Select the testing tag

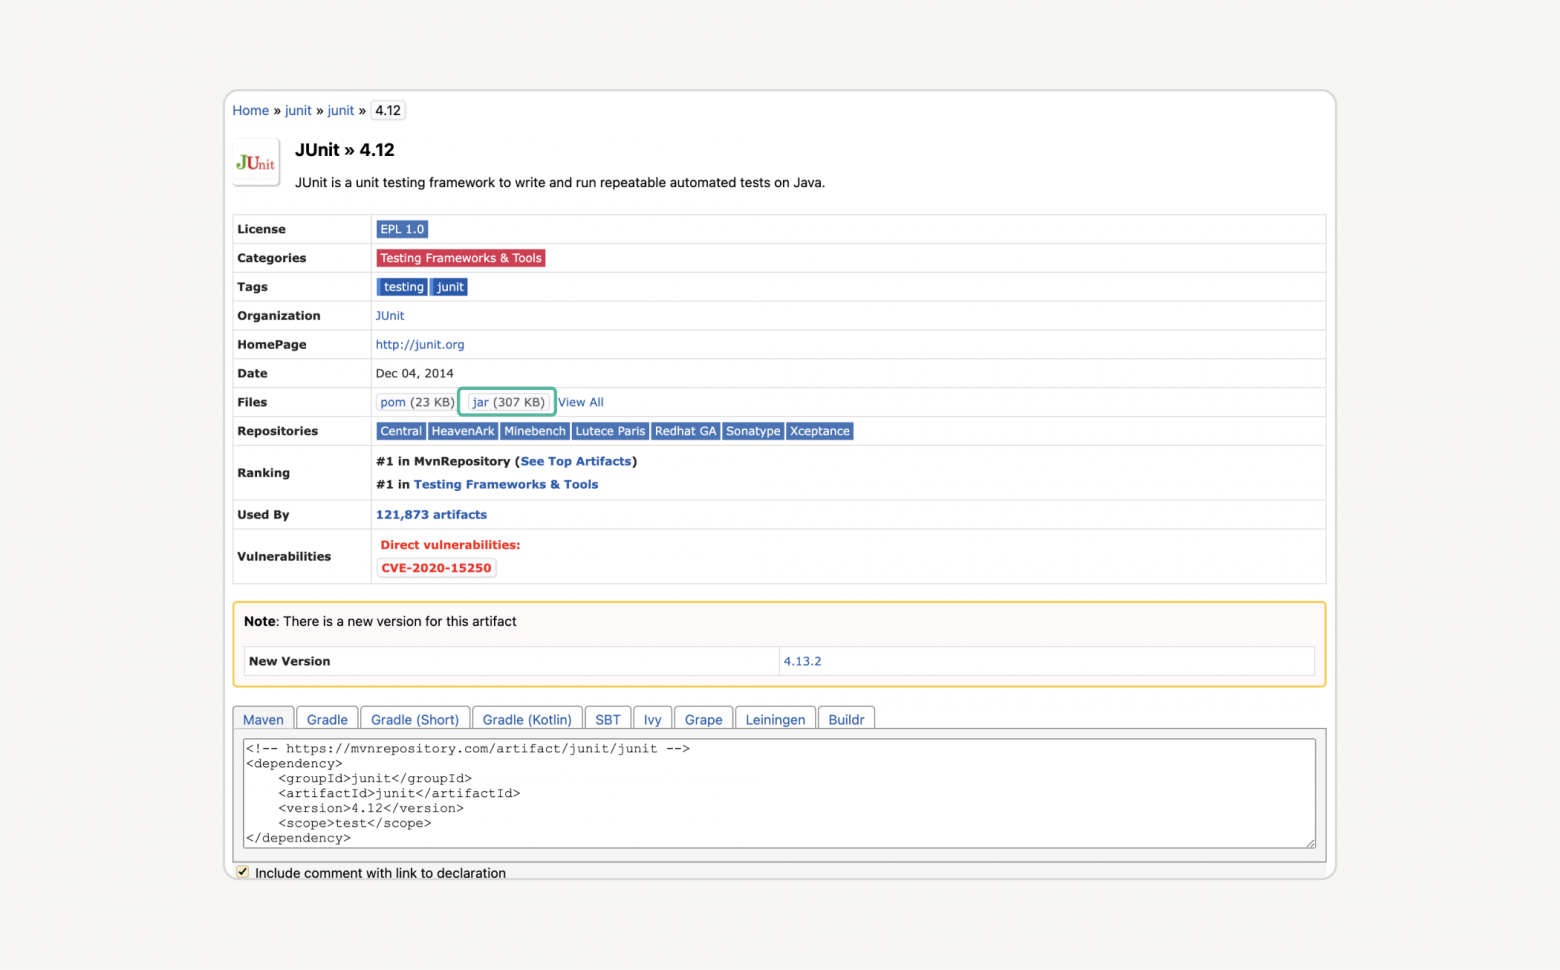click(403, 287)
